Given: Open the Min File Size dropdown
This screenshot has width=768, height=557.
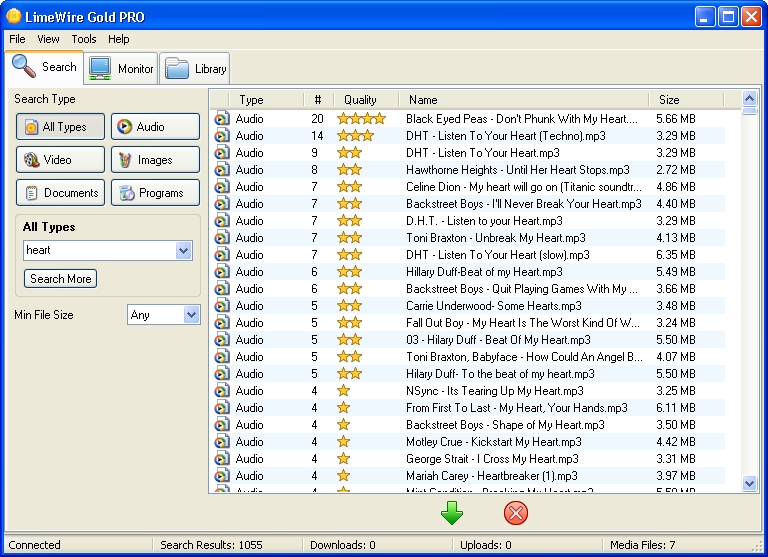Looking at the screenshot, I should click(191, 315).
